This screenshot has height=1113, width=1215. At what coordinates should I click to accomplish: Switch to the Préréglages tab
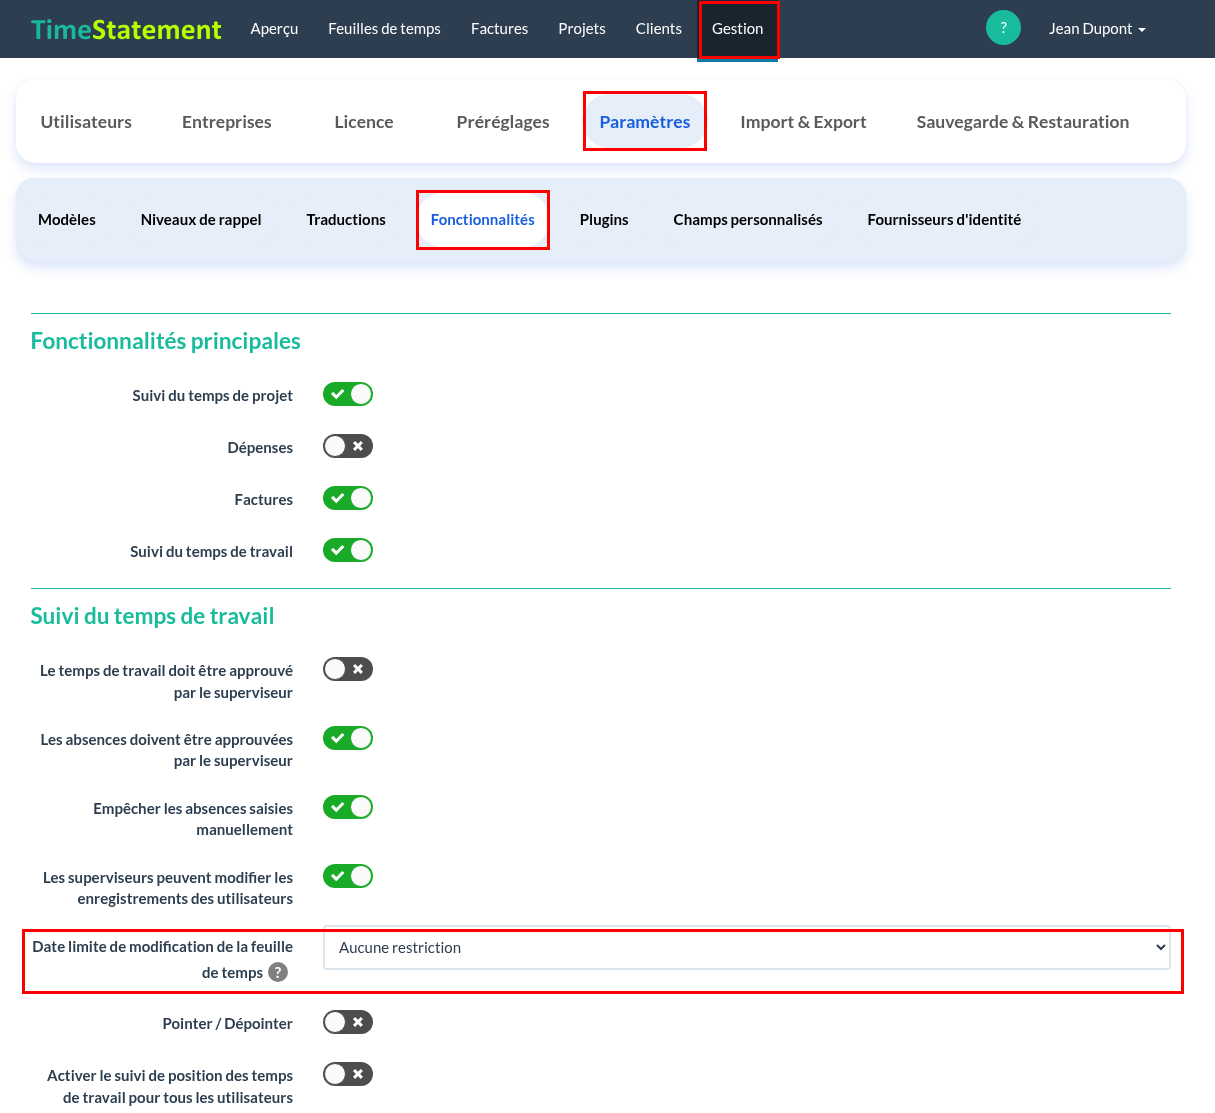(x=503, y=122)
